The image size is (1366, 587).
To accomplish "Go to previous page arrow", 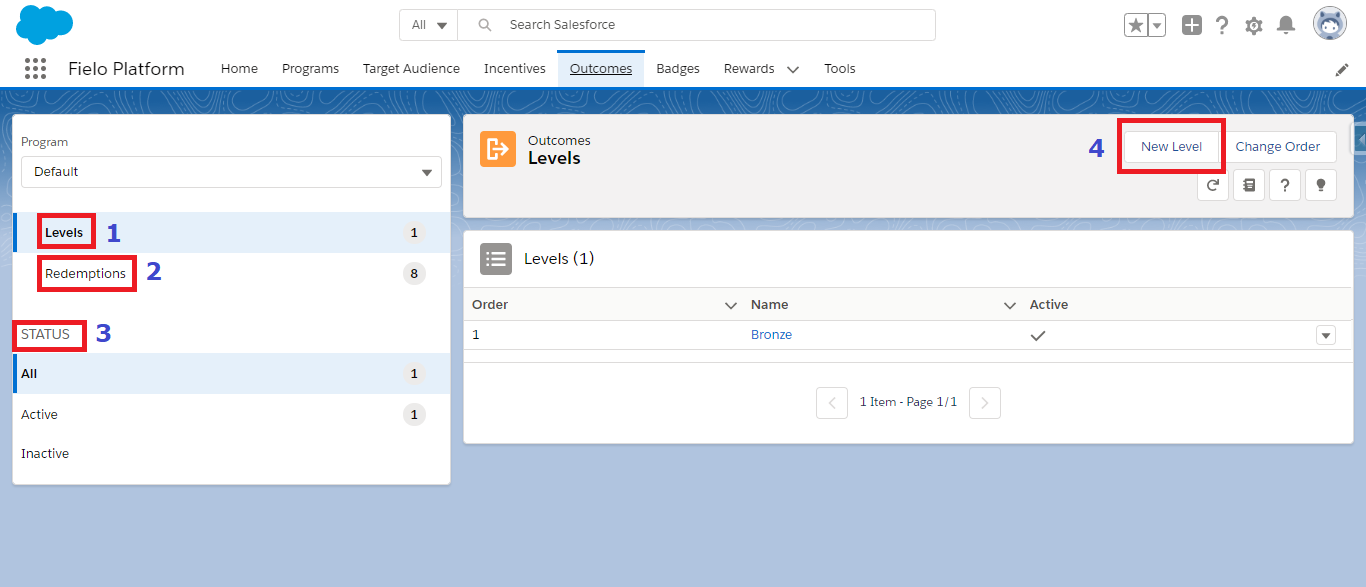I will click(x=832, y=403).
